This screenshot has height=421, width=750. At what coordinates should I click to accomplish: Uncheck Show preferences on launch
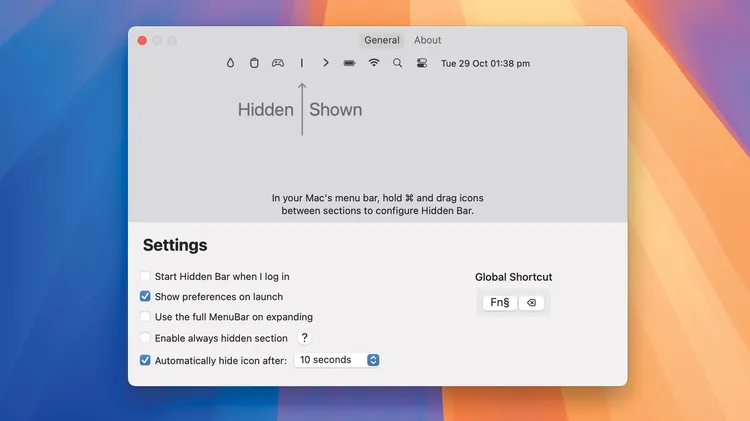click(145, 297)
